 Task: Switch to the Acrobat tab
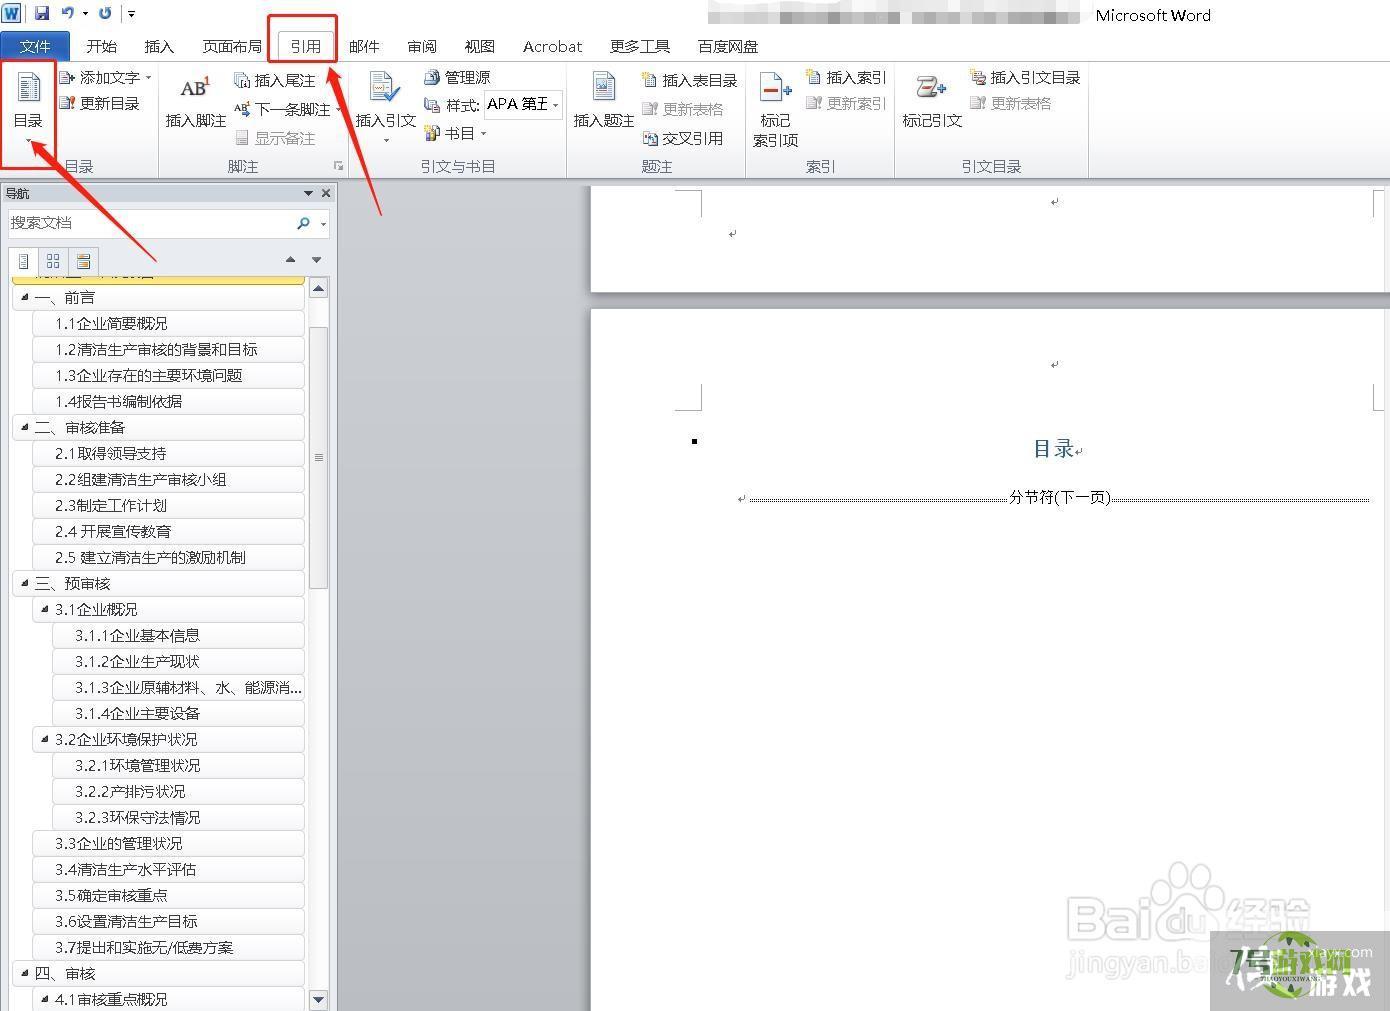coord(552,46)
